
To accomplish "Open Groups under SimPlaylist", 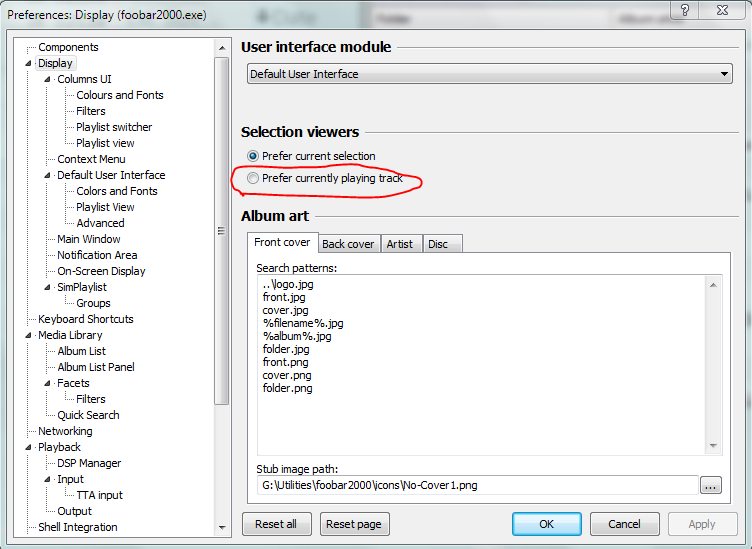I will [x=93, y=303].
